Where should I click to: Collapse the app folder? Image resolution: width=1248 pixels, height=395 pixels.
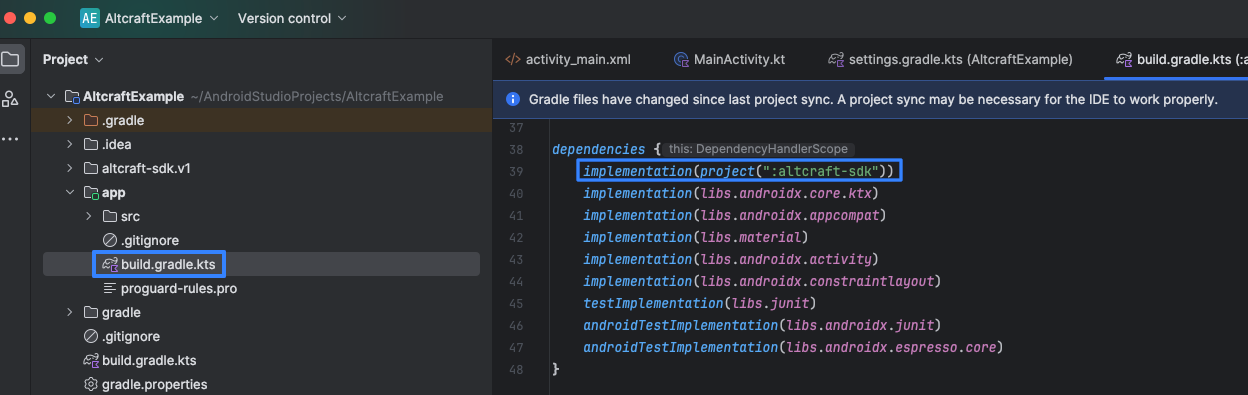pos(69,192)
